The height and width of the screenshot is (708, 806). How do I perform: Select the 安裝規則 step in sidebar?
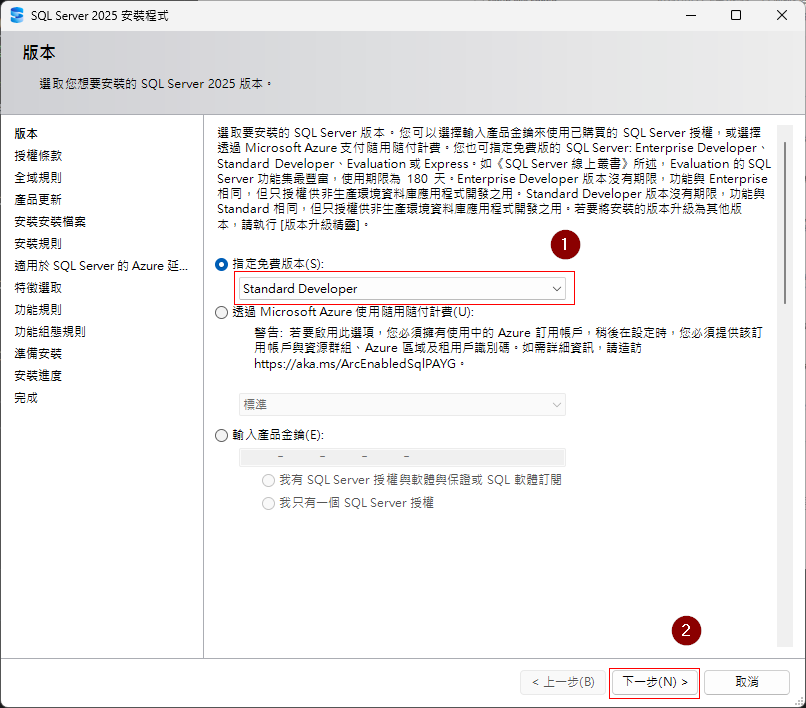click(x=38, y=244)
